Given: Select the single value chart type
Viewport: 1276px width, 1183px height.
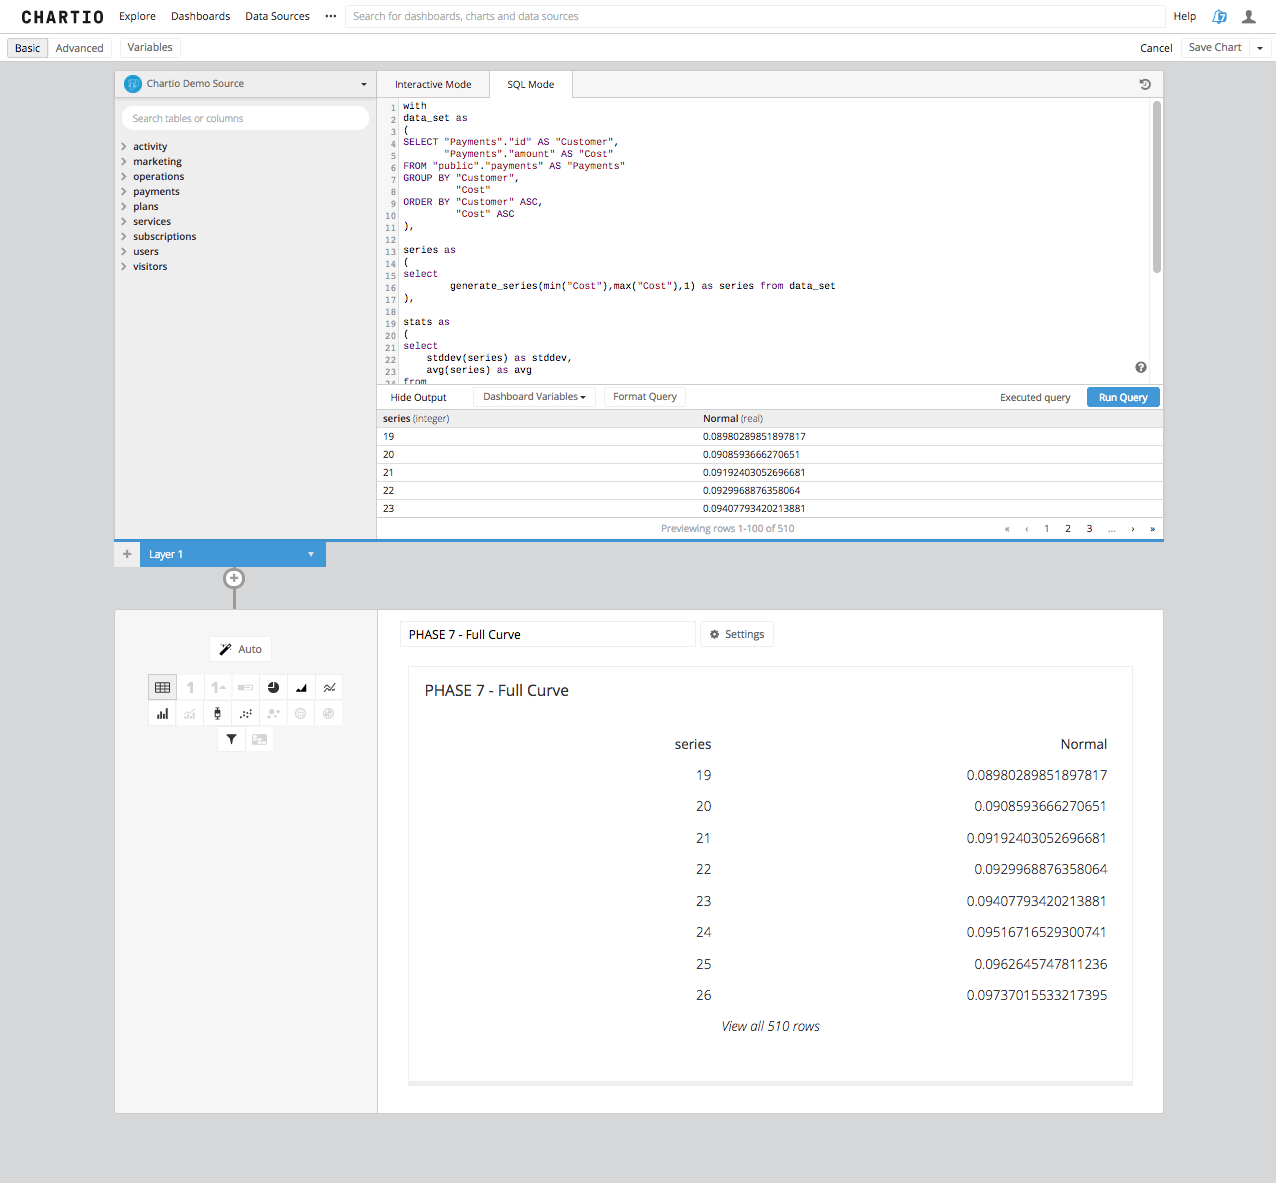Looking at the screenshot, I should click(190, 687).
